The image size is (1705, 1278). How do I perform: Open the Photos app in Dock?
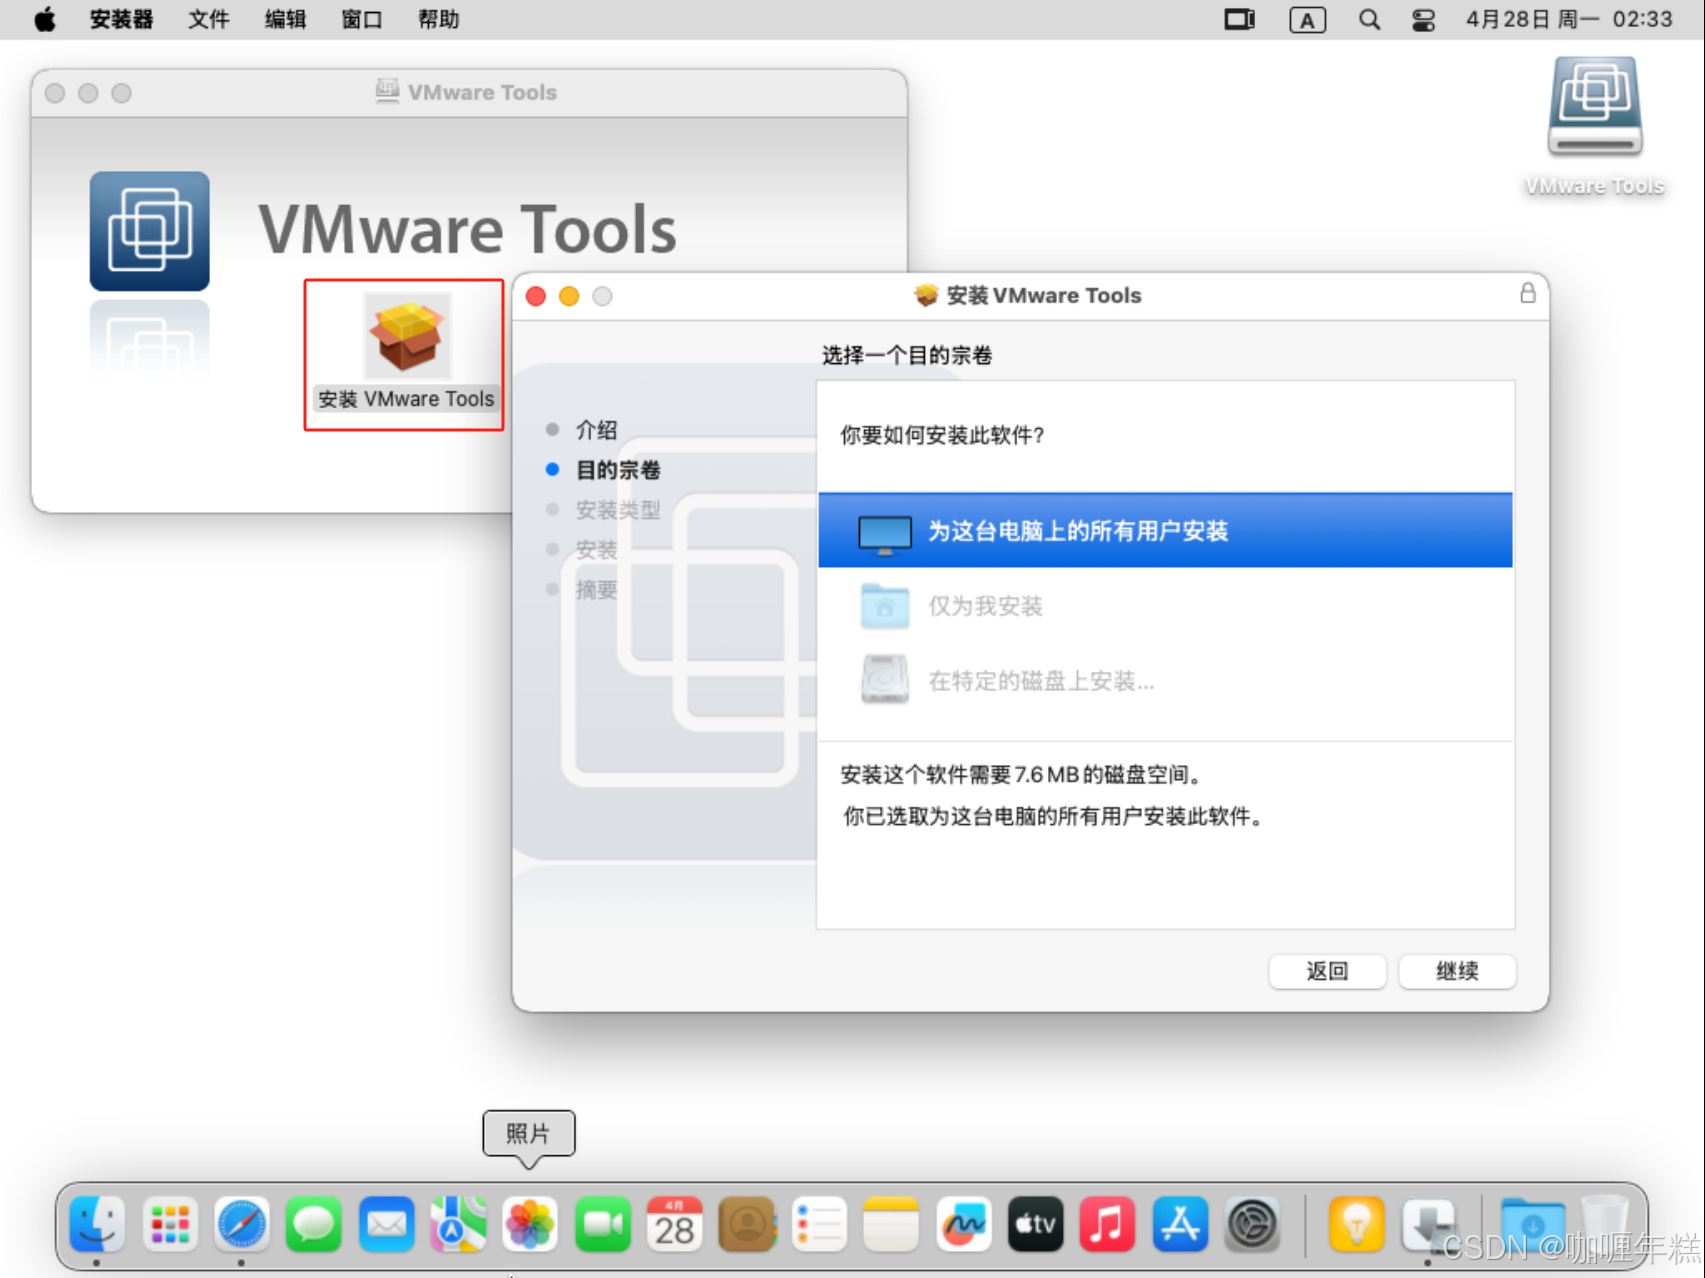pyautogui.click(x=530, y=1224)
